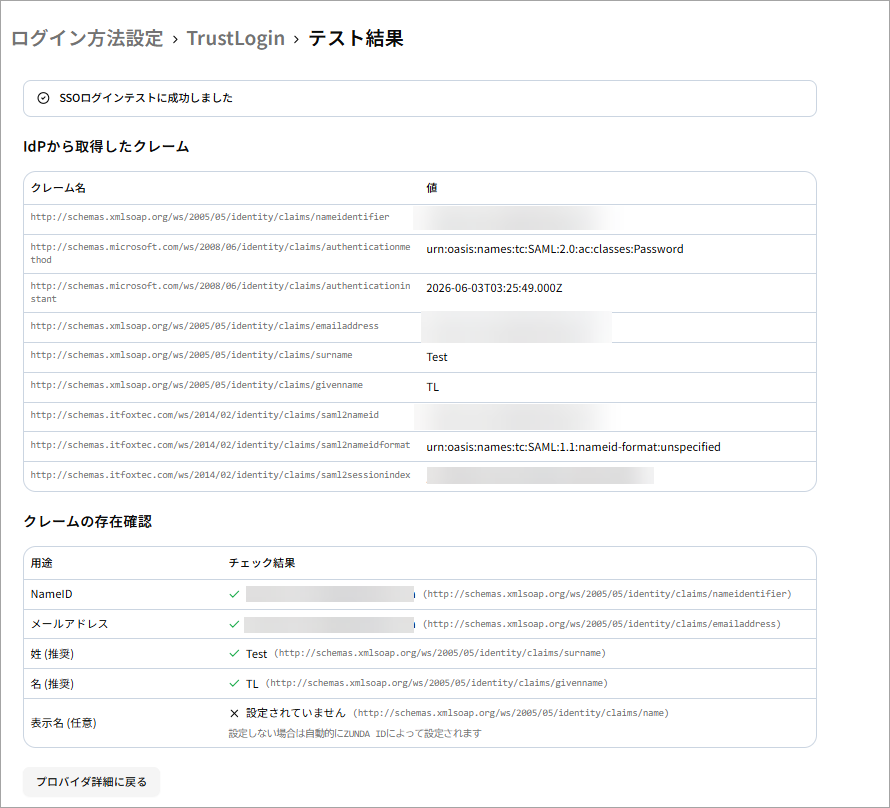Select the givenname URL in 名 check row
Image resolution: width=890 pixels, height=808 pixels.
click(436, 683)
